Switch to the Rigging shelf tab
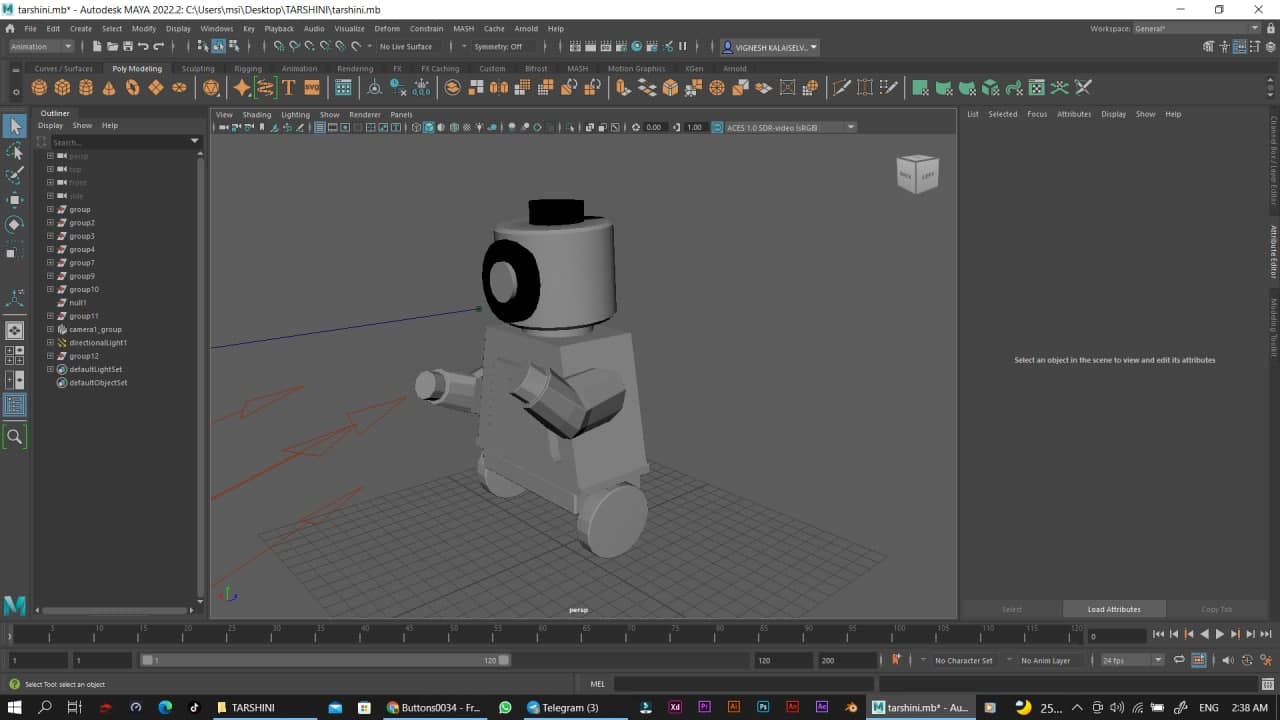 247,69
